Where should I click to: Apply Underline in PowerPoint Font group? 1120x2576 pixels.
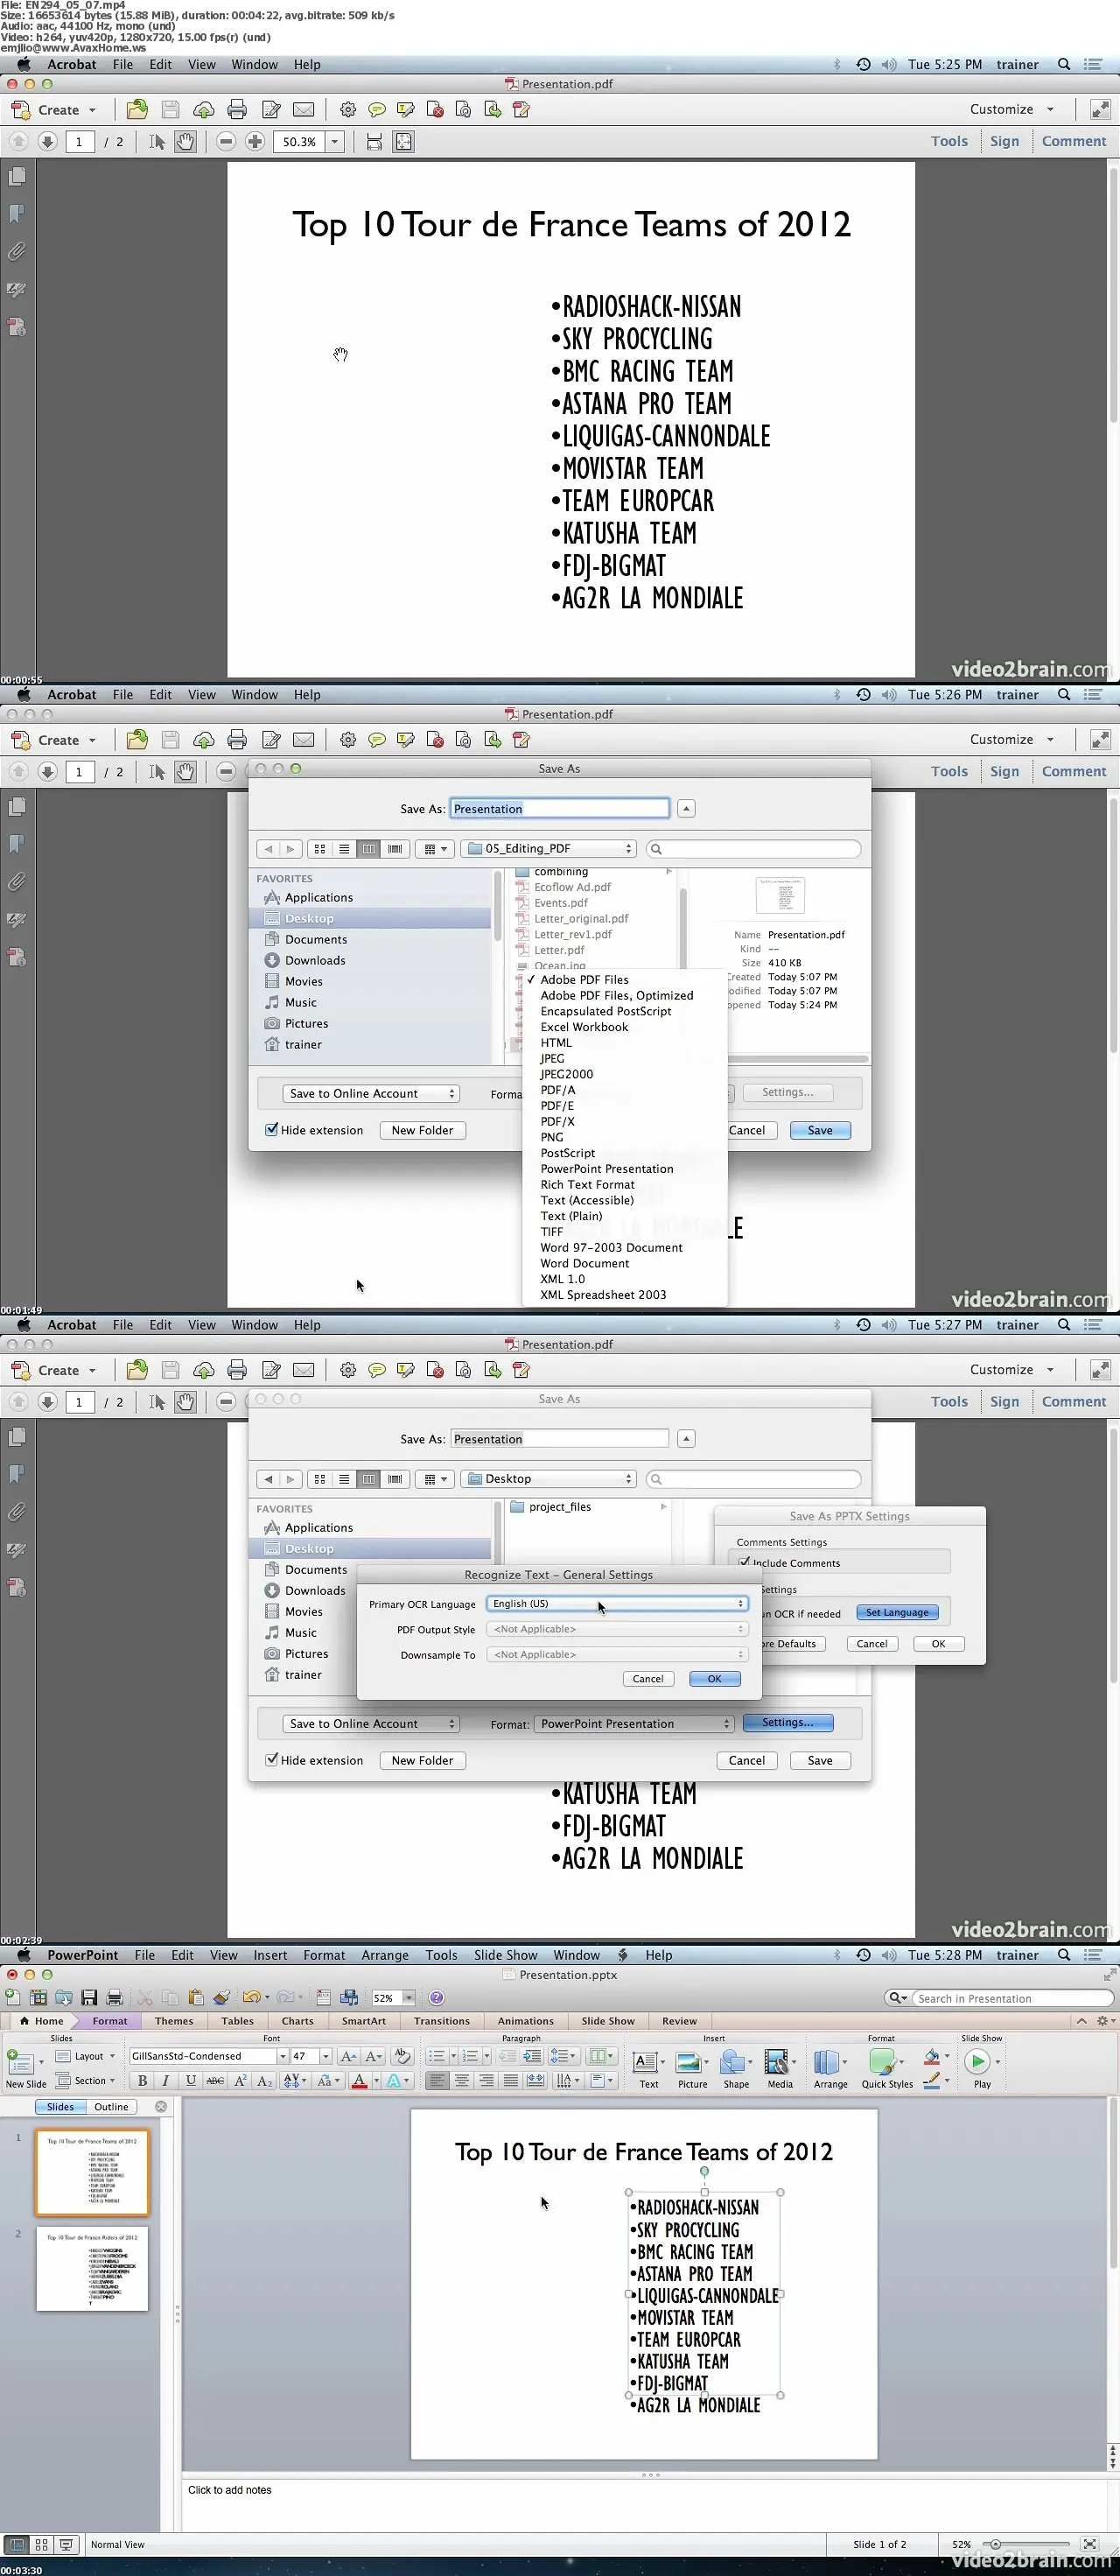click(x=190, y=2080)
